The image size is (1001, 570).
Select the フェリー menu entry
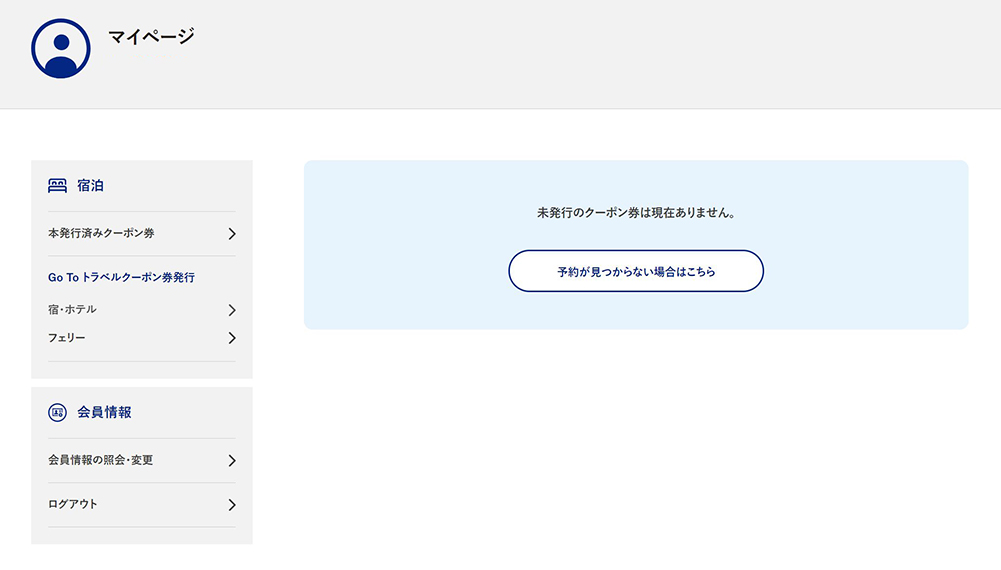(x=142, y=338)
